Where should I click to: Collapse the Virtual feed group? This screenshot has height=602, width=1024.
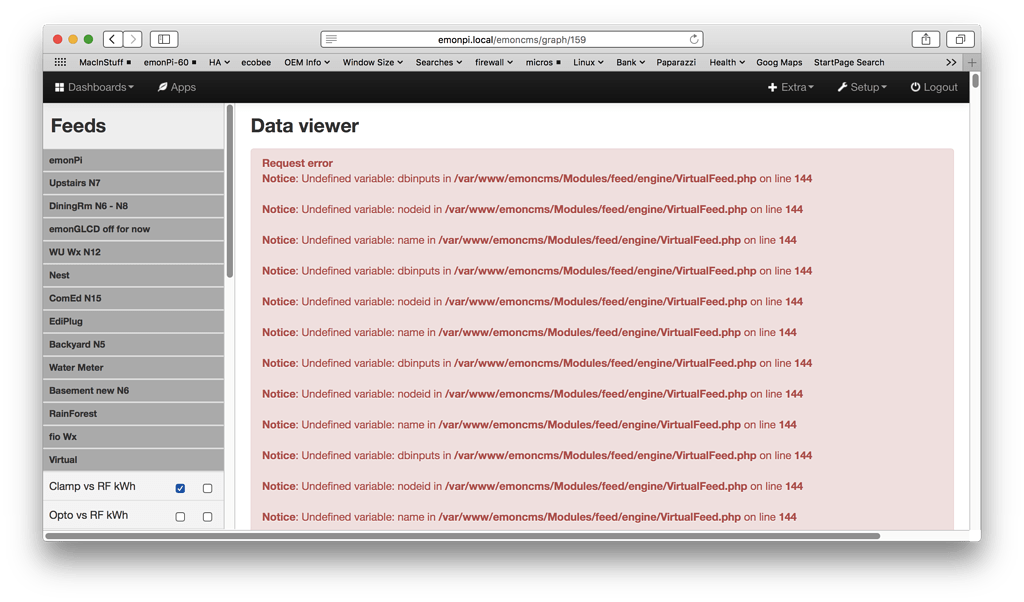tap(133, 460)
